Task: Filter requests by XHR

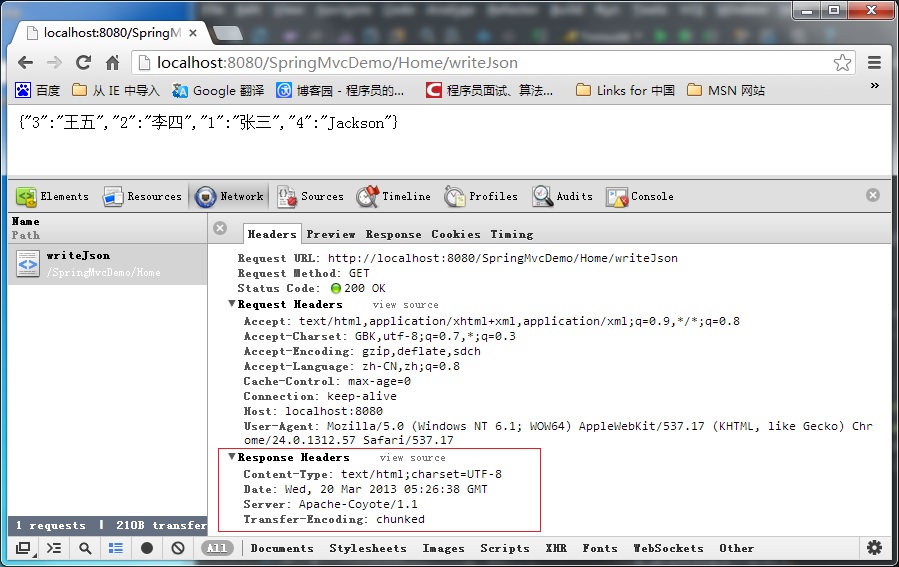Action: 556,548
